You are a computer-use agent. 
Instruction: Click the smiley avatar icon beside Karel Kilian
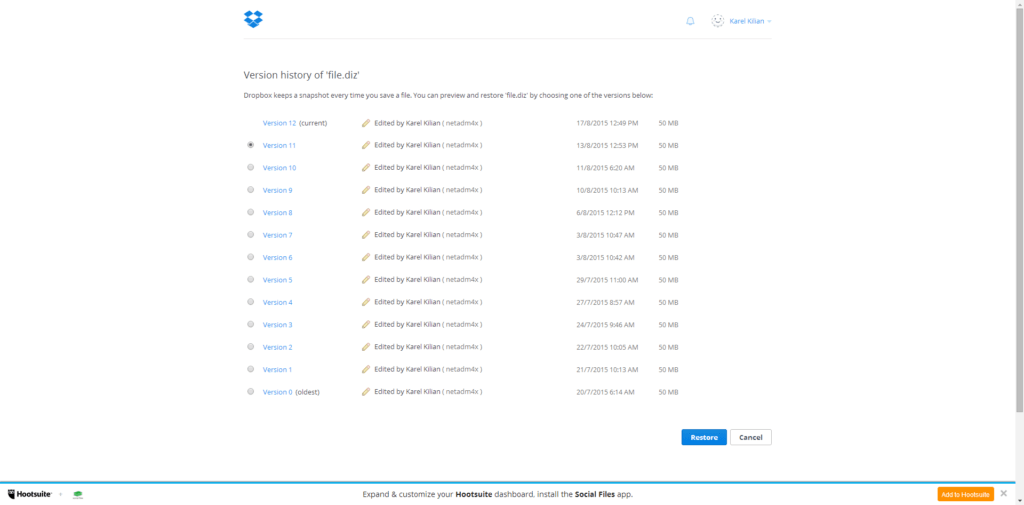pos(718,21)
